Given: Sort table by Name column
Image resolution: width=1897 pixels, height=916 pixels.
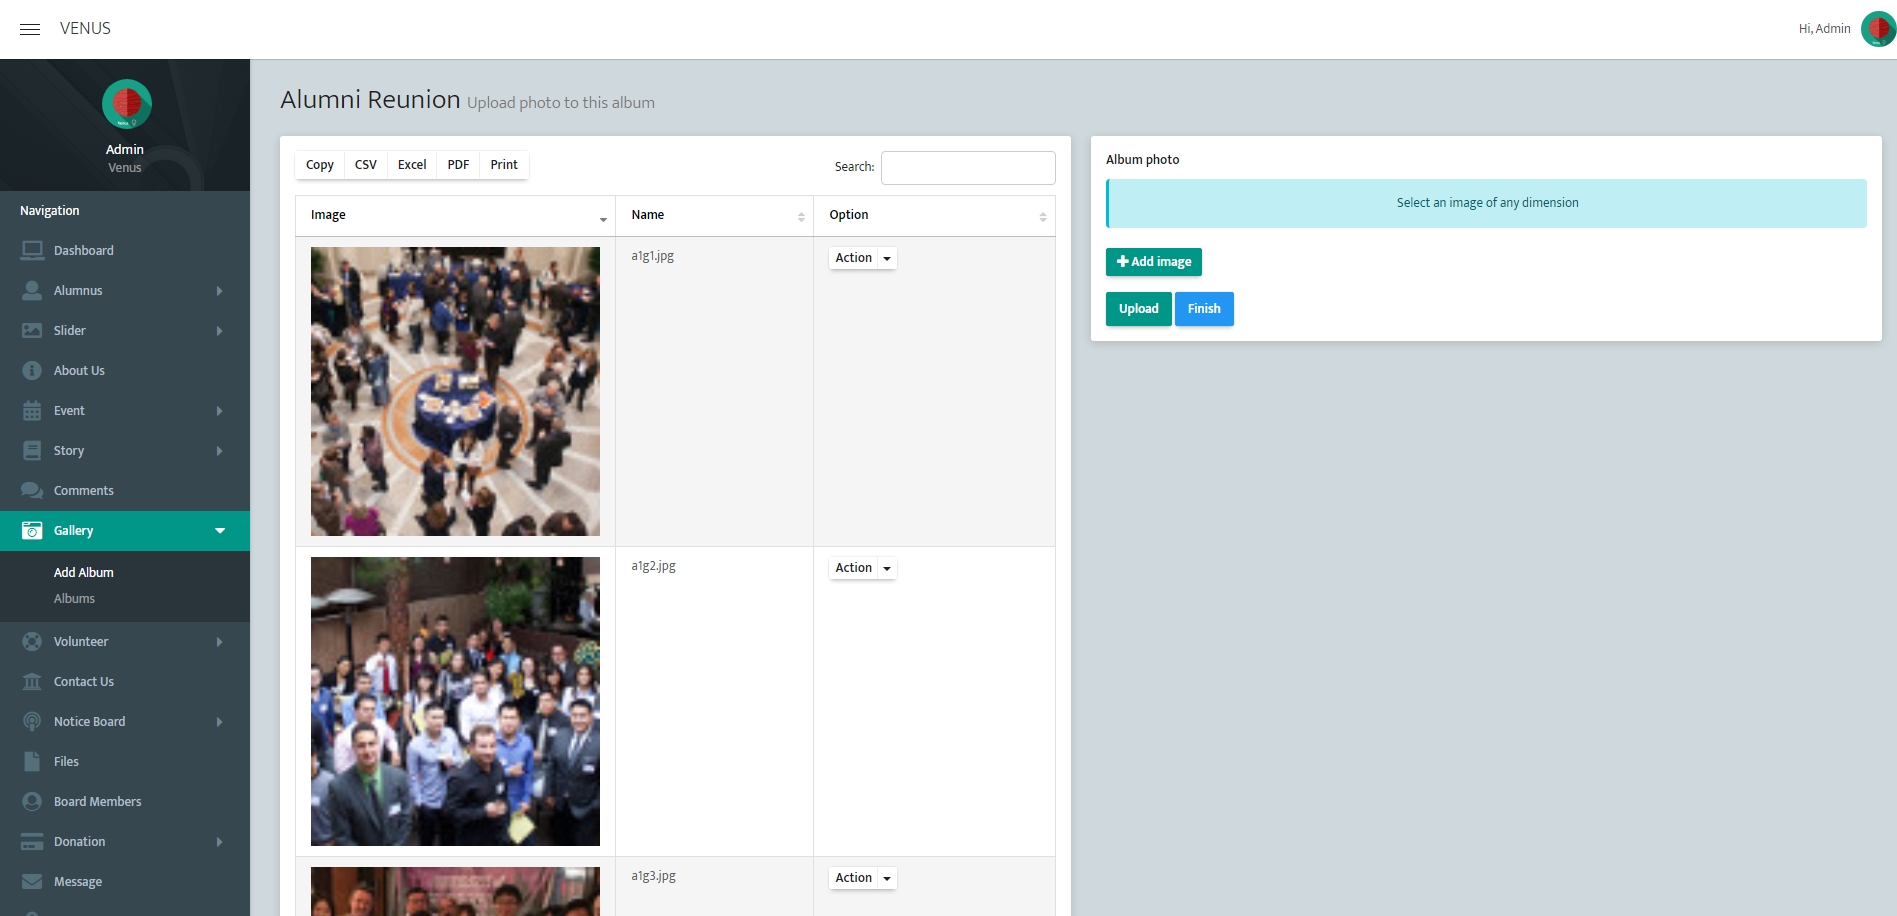Looking at the screenshot, I should point(714,215).
